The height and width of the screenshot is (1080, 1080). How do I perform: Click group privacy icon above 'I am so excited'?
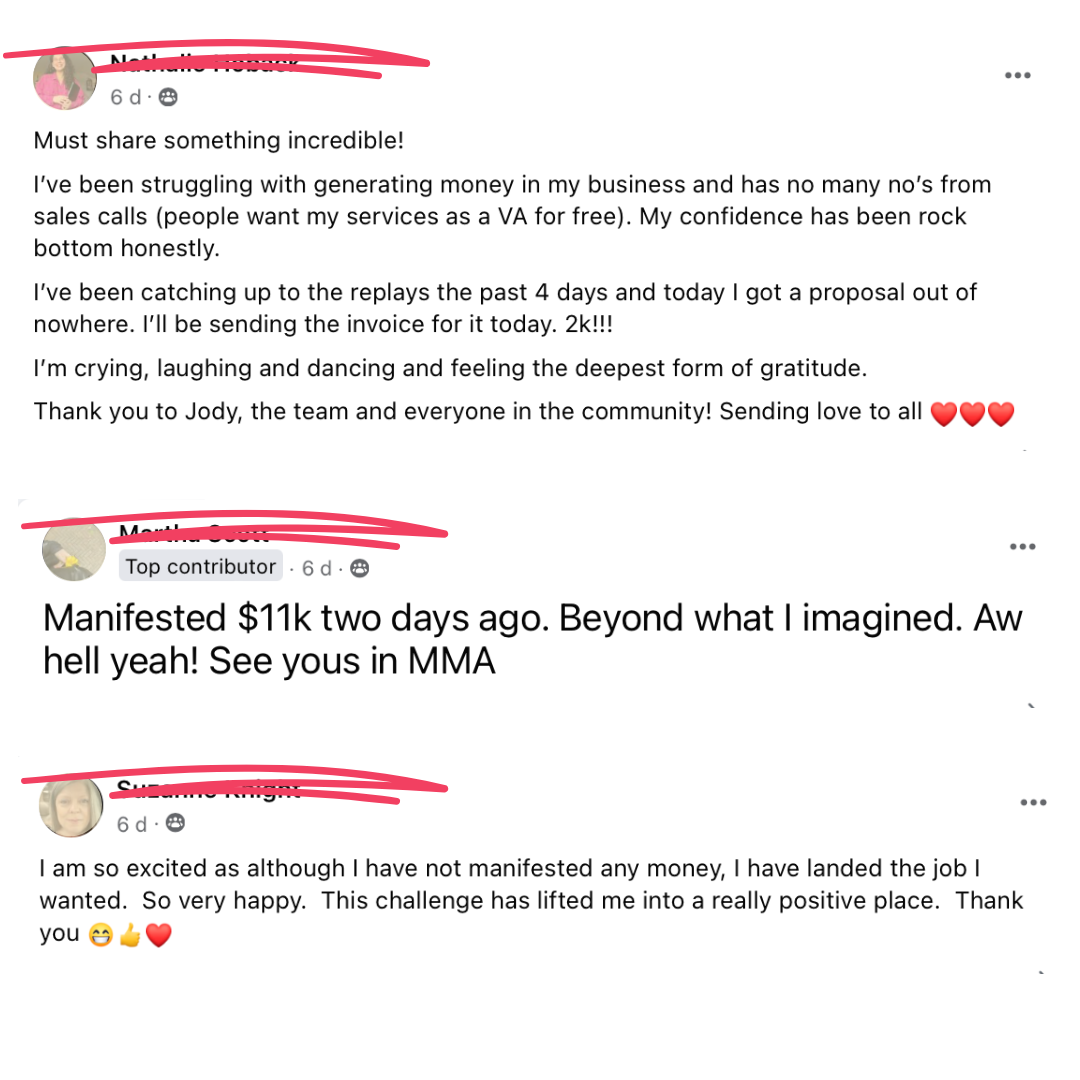pyautogui.click(x=176, y=822)
